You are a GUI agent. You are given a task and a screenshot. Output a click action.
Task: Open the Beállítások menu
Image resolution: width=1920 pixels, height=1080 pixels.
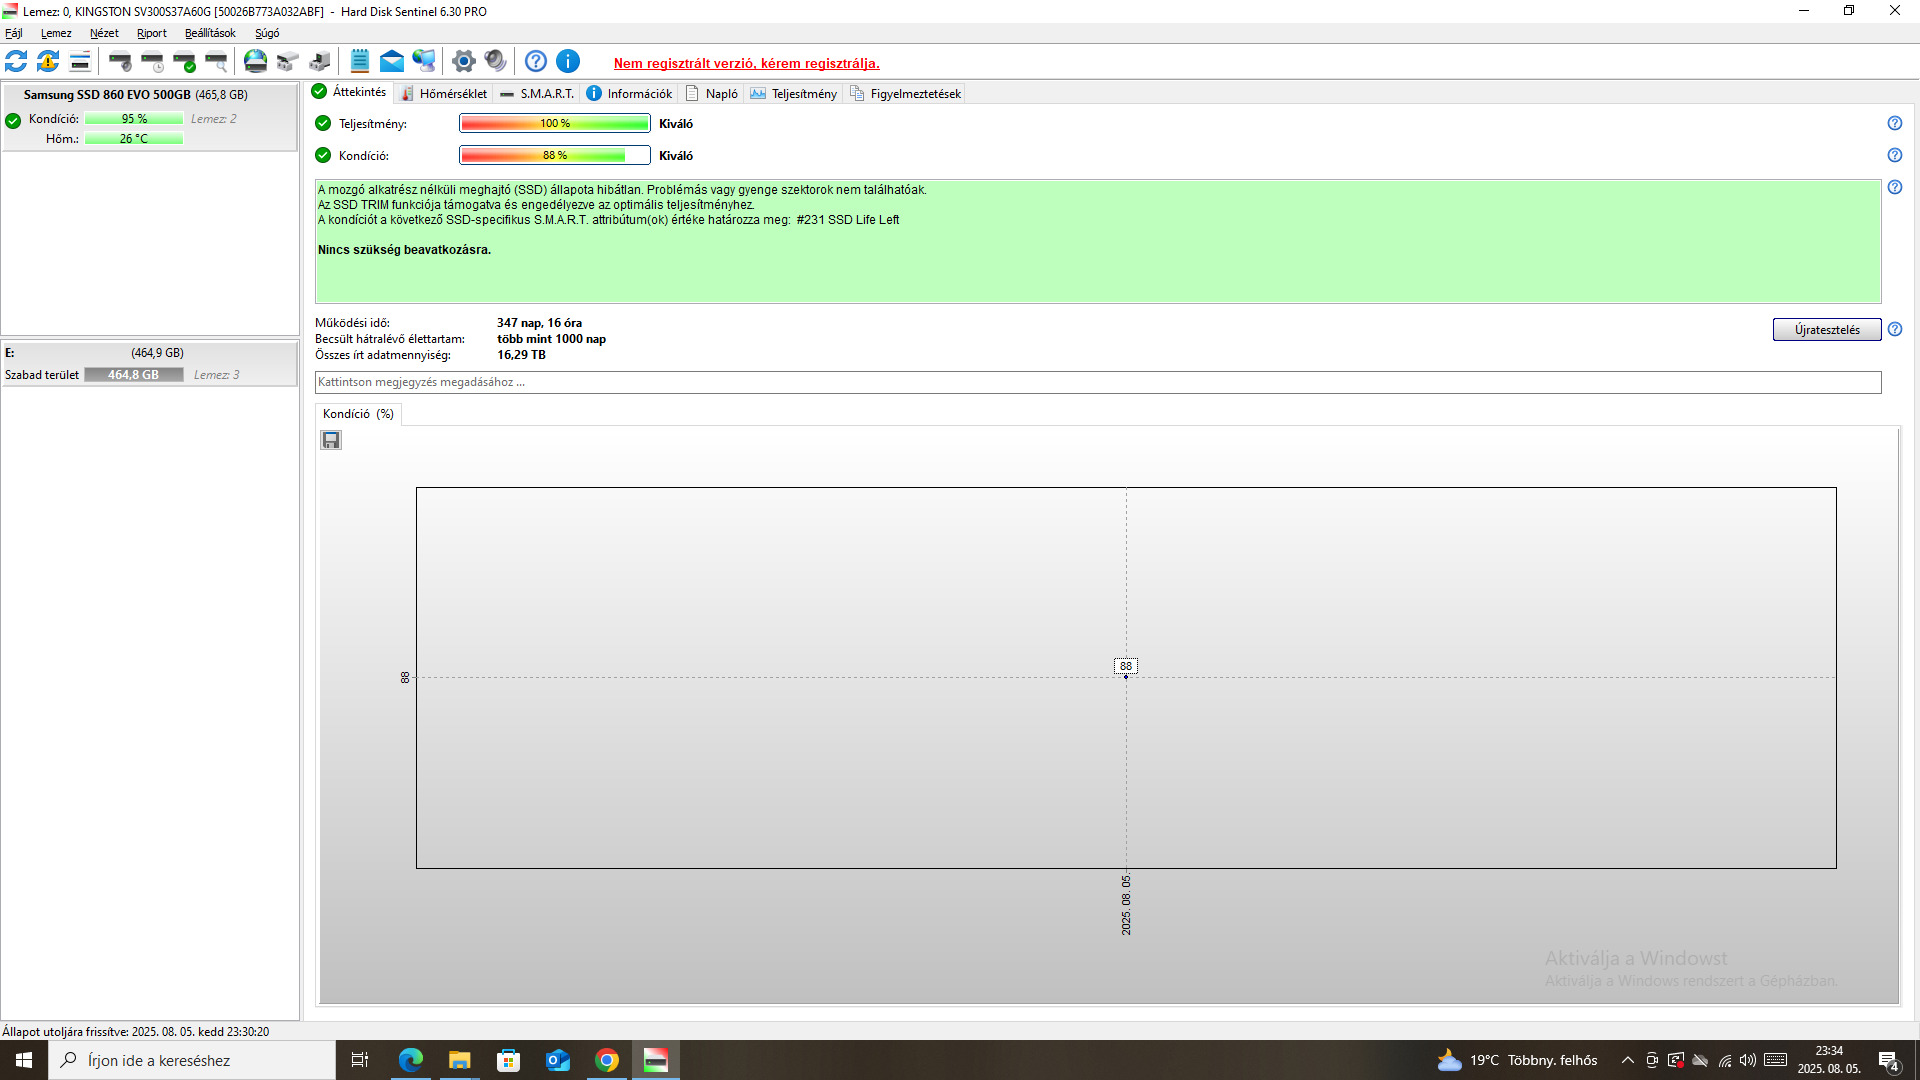[210, 33]
